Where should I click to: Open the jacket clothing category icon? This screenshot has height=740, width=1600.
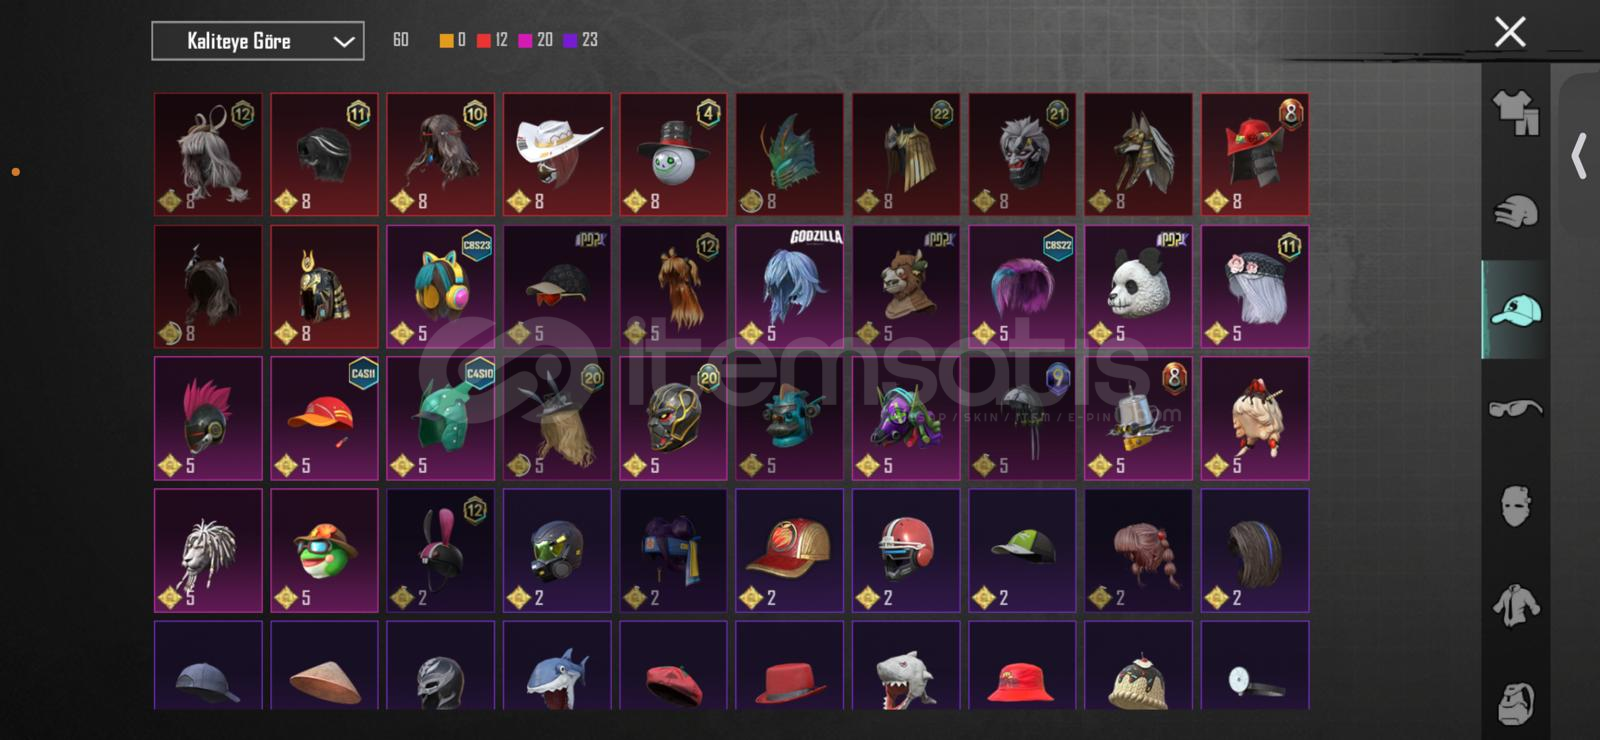[x=1516, y=605]
